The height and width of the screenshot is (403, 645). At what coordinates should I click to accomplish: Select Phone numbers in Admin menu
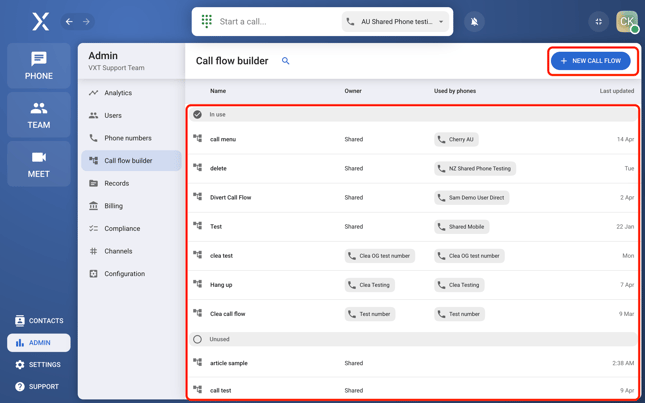pyautogui.click(x=128, y=138)
